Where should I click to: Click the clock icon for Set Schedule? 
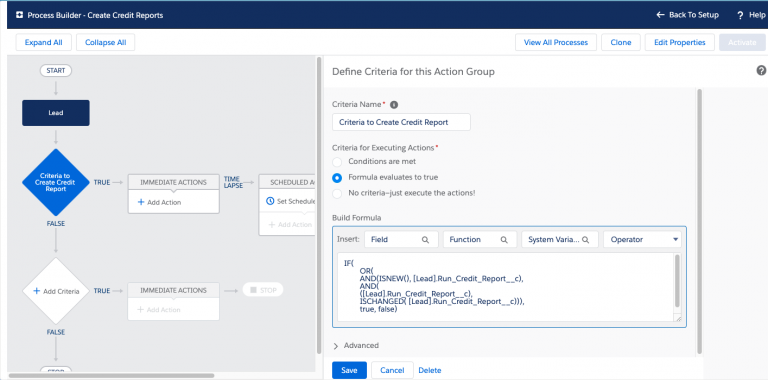(270, 201)
